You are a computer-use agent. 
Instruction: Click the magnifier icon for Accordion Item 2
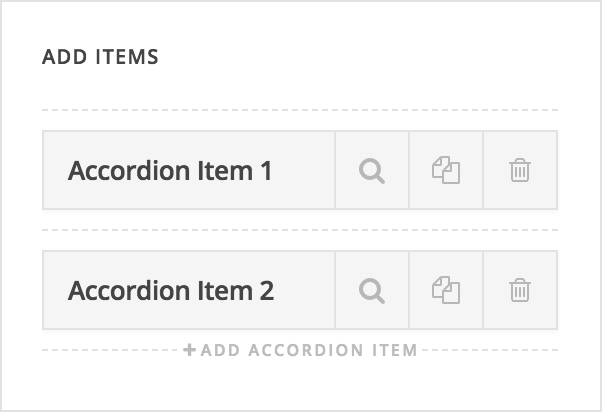[372, 291]
